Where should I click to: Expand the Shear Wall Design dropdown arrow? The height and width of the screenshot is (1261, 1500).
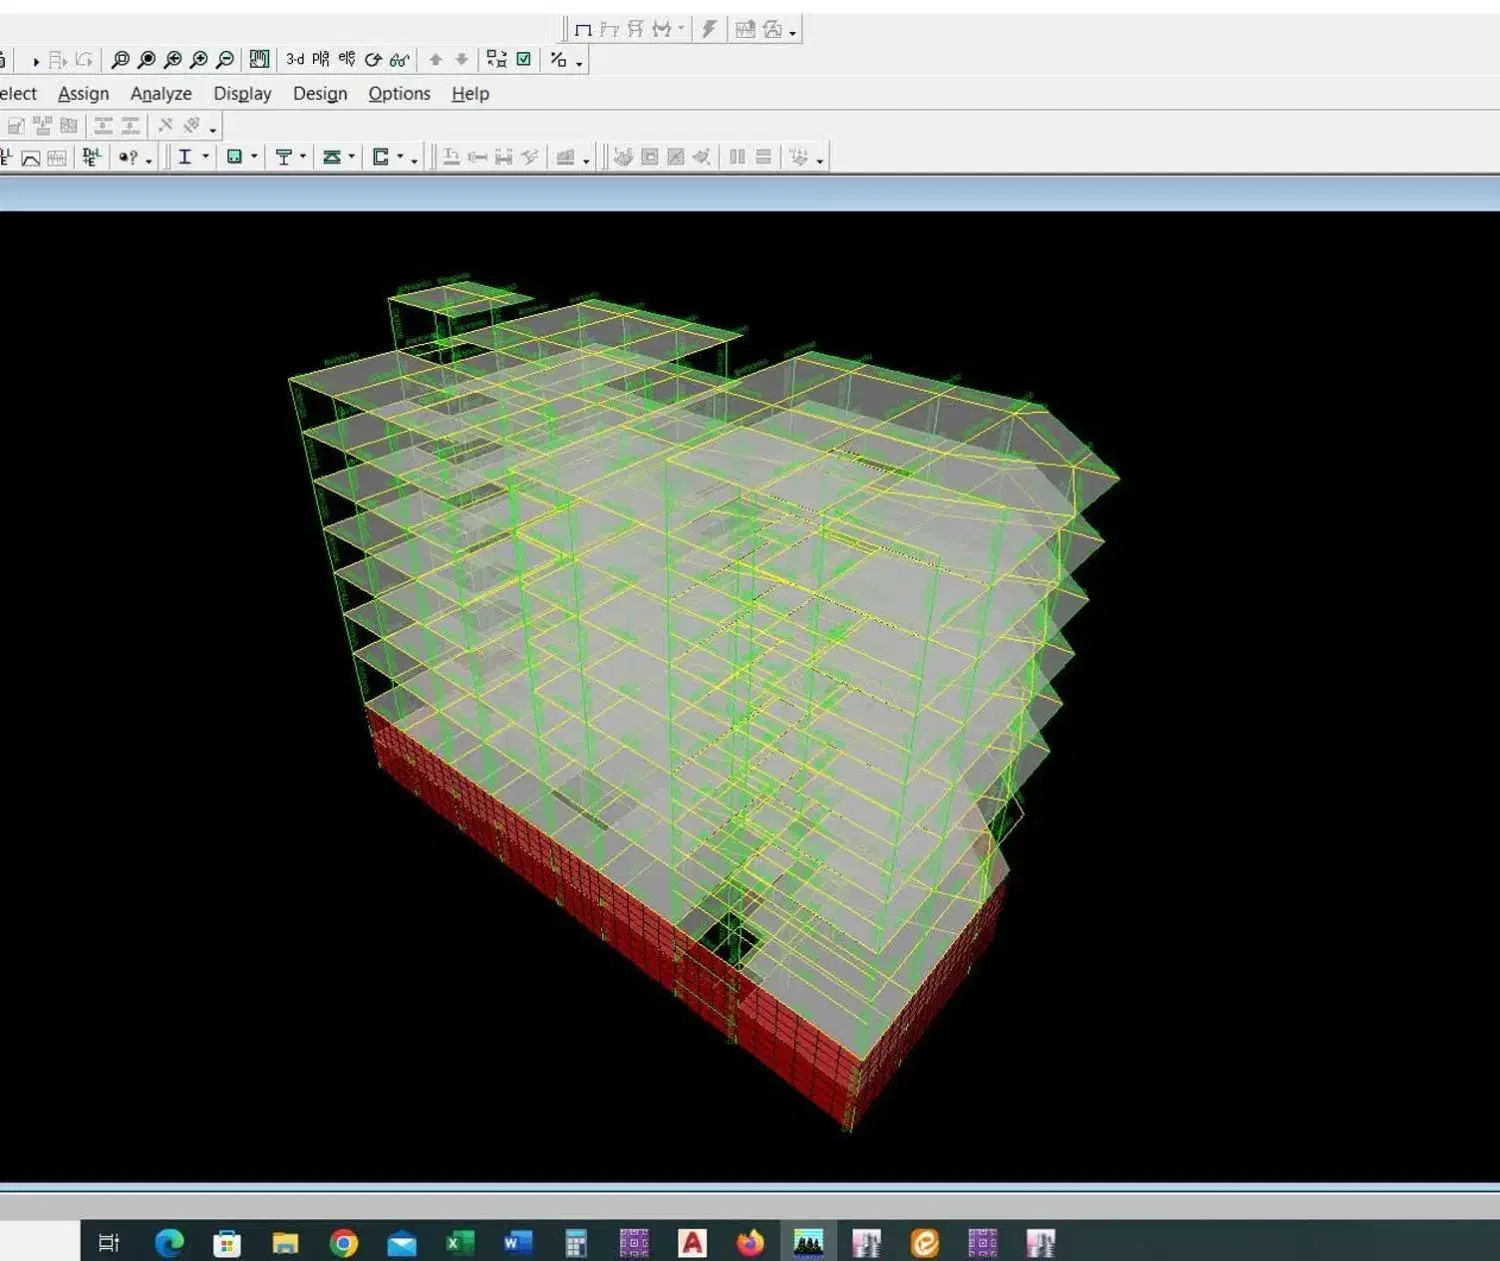point(400,157)
